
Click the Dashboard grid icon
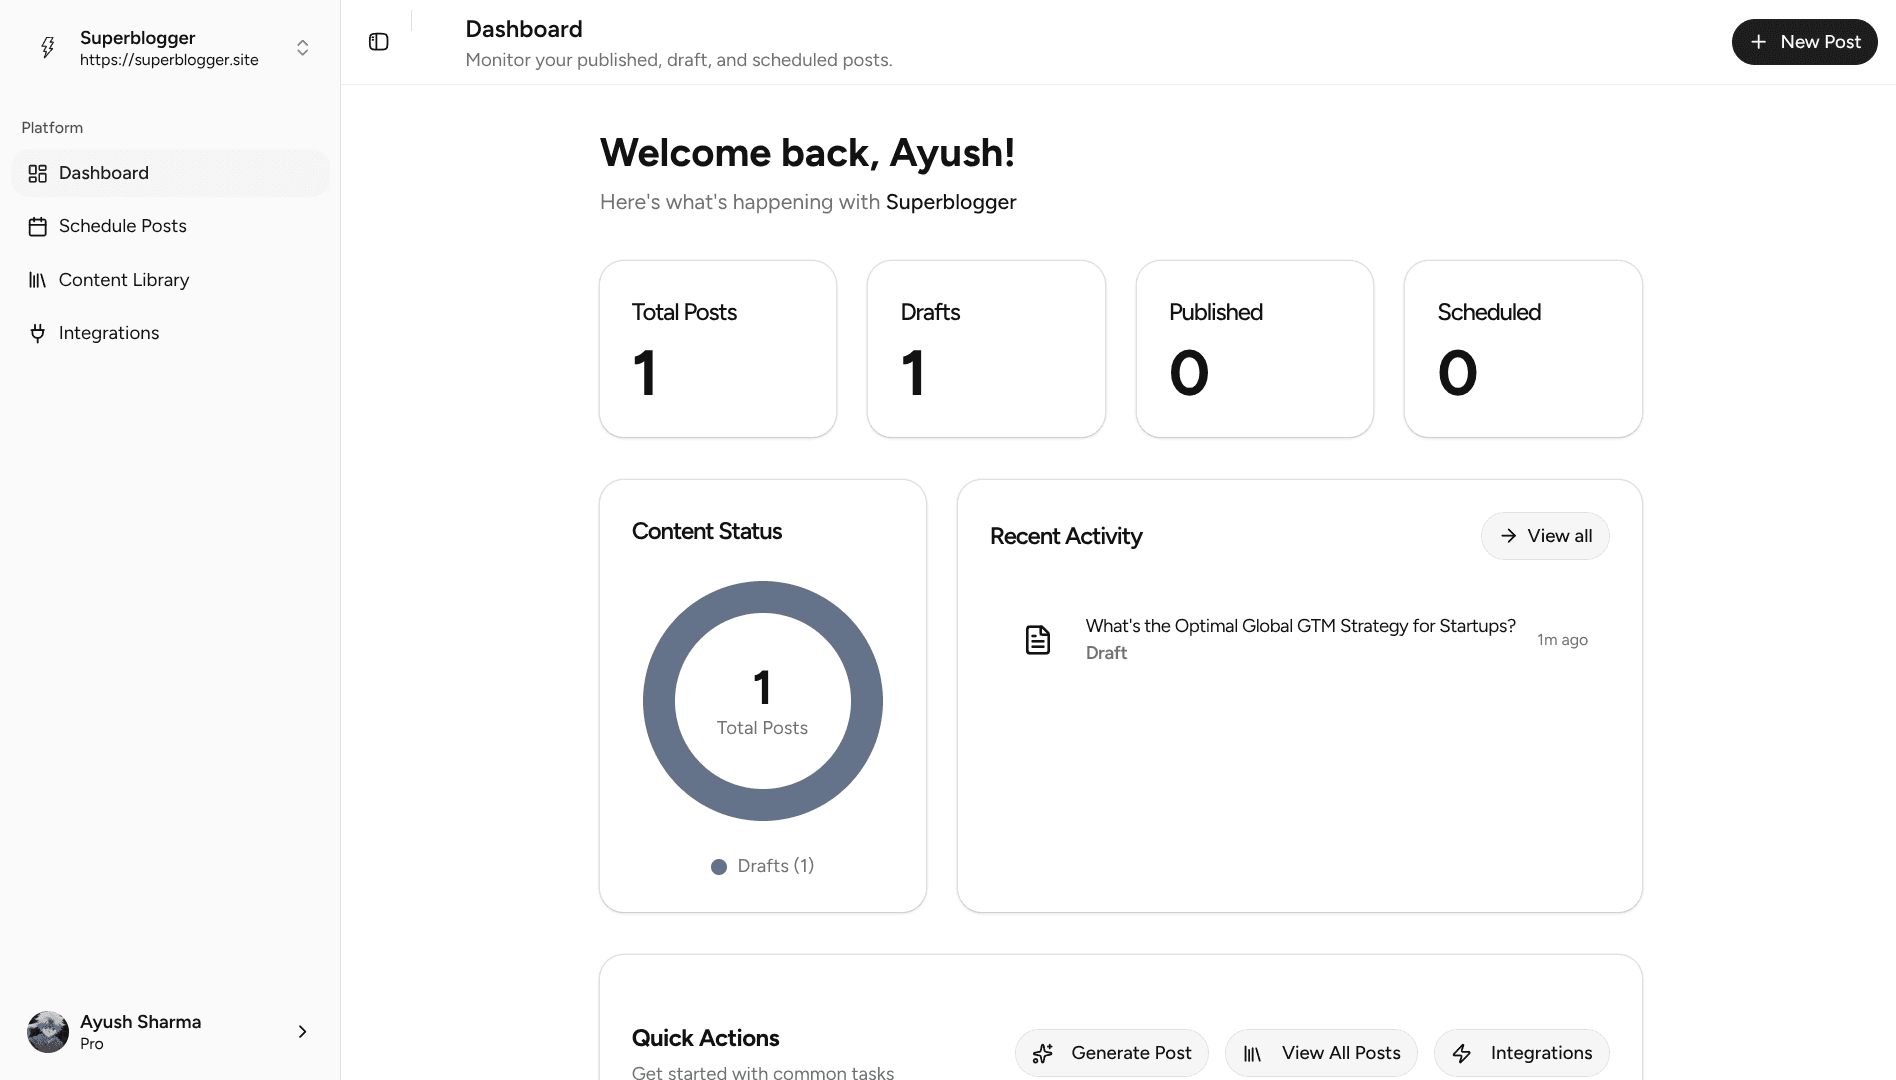[x=38, y=174]
